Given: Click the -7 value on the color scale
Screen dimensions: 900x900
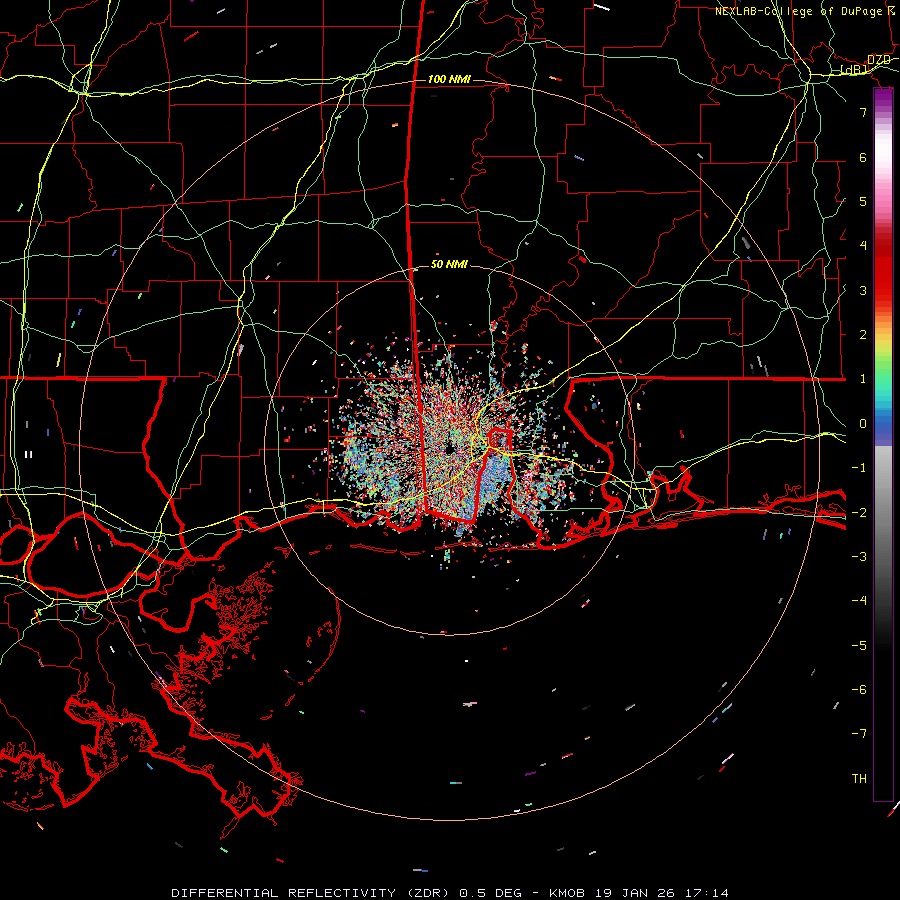Looking at the screenshot, I should (x=859, y=734).
